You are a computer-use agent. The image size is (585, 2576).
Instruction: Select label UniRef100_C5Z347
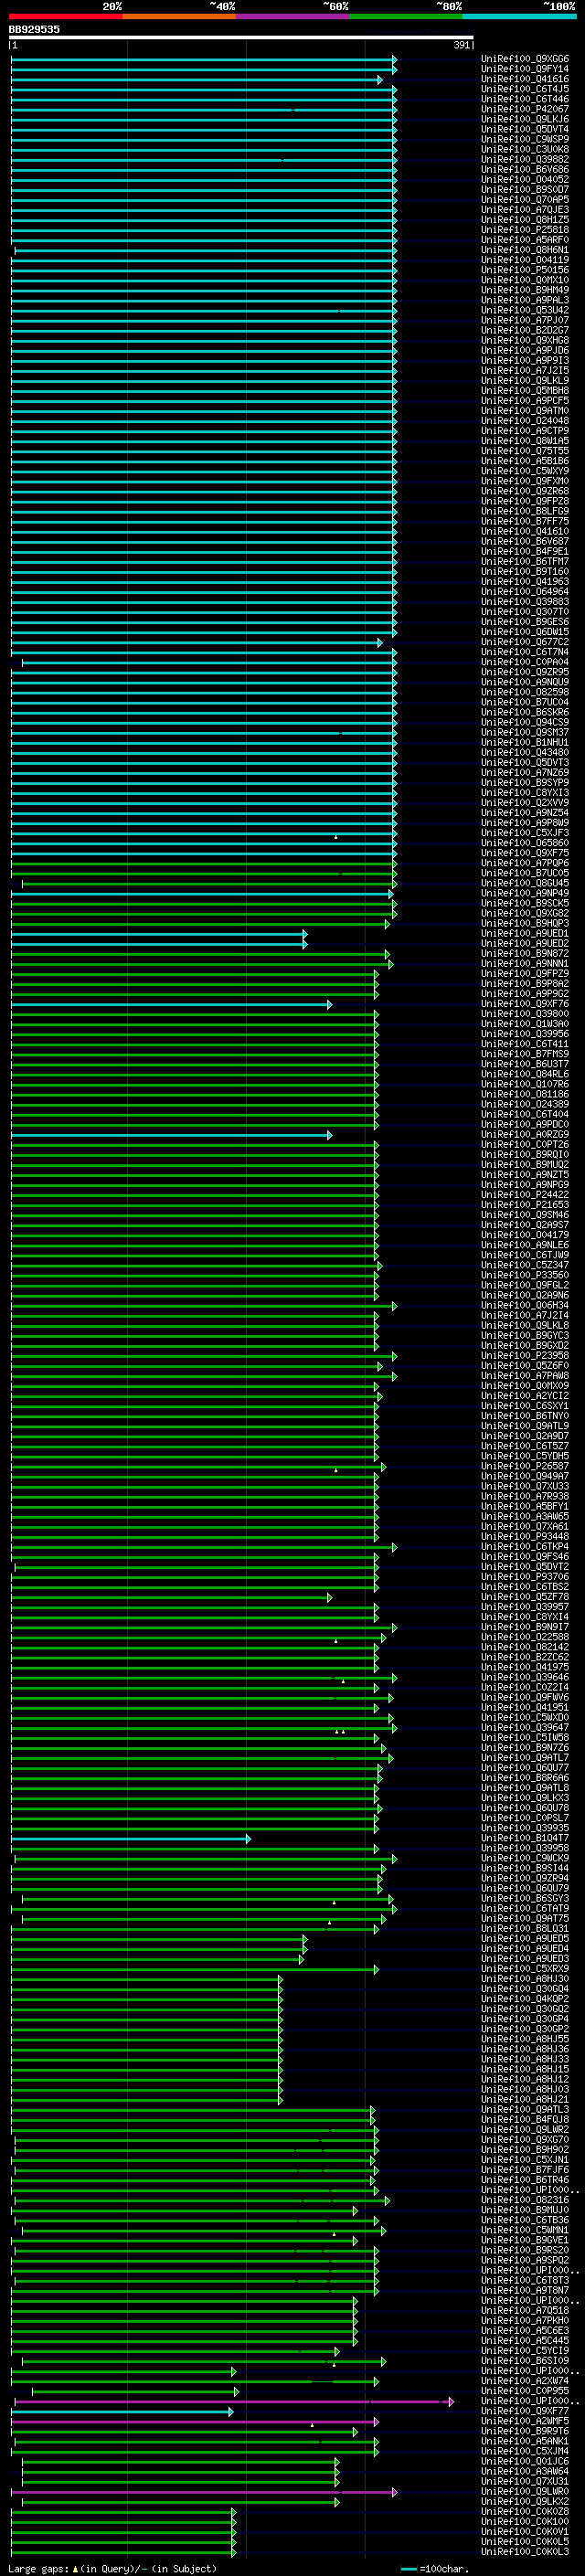(525, 1265)
